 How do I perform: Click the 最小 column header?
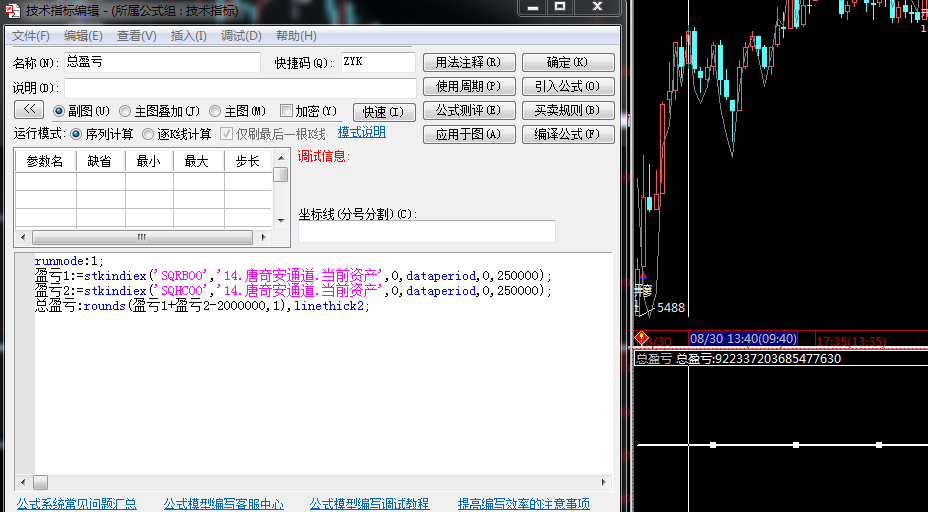click(149, 161)
